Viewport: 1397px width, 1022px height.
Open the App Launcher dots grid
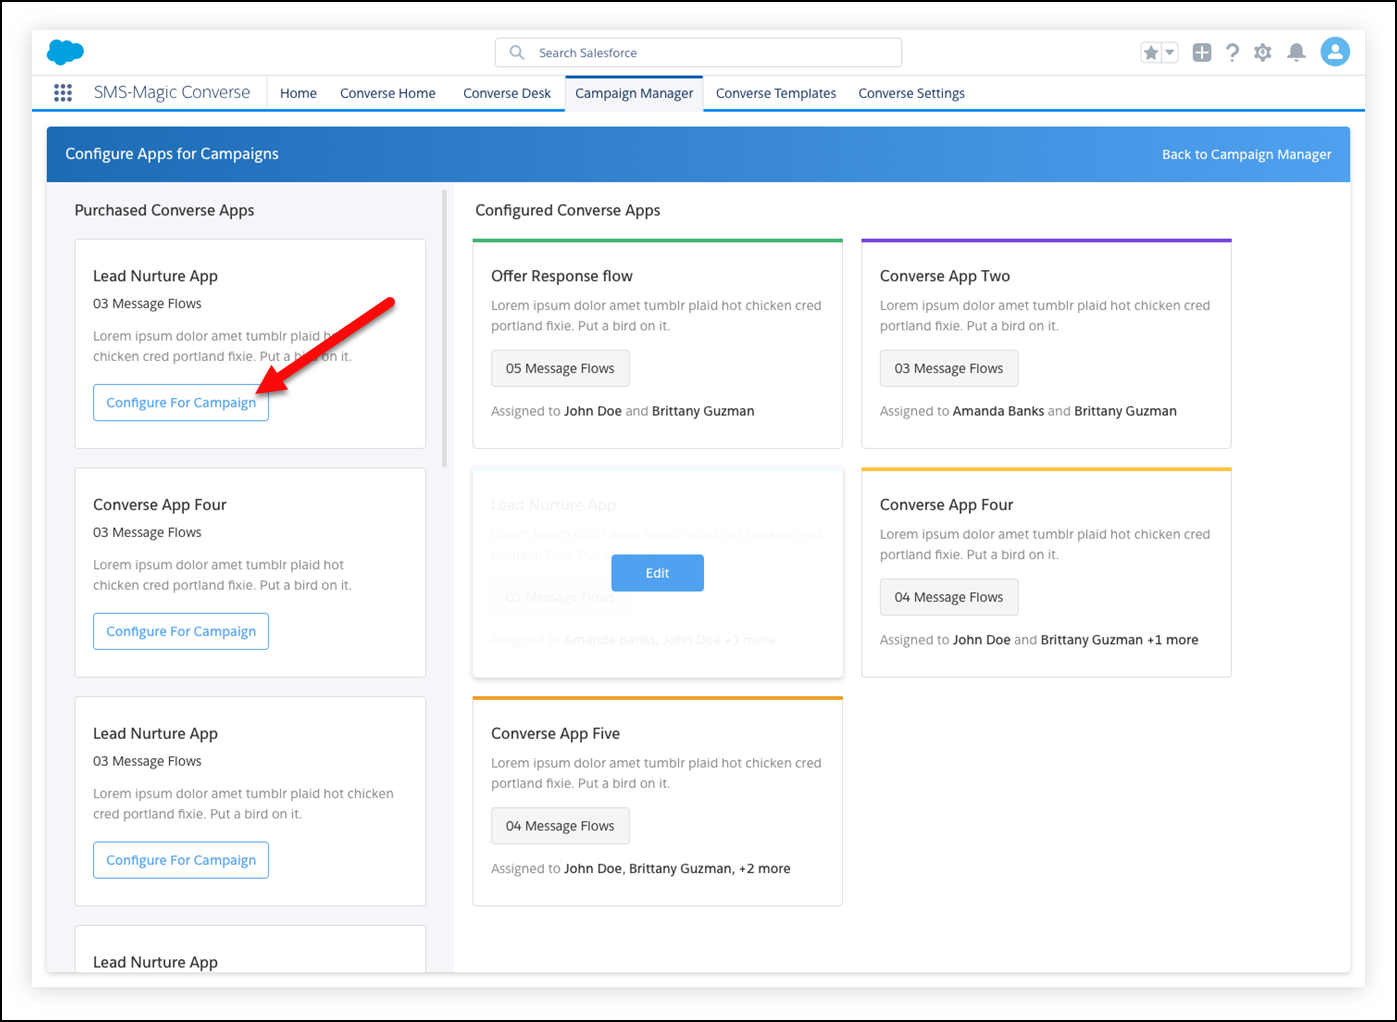pos(63,93)
